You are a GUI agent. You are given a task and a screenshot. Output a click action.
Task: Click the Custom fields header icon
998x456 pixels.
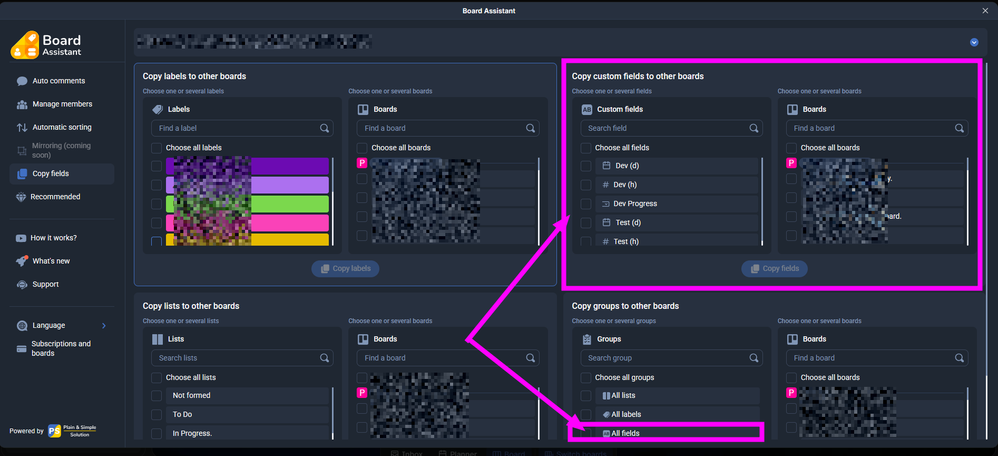pos(587,110)
